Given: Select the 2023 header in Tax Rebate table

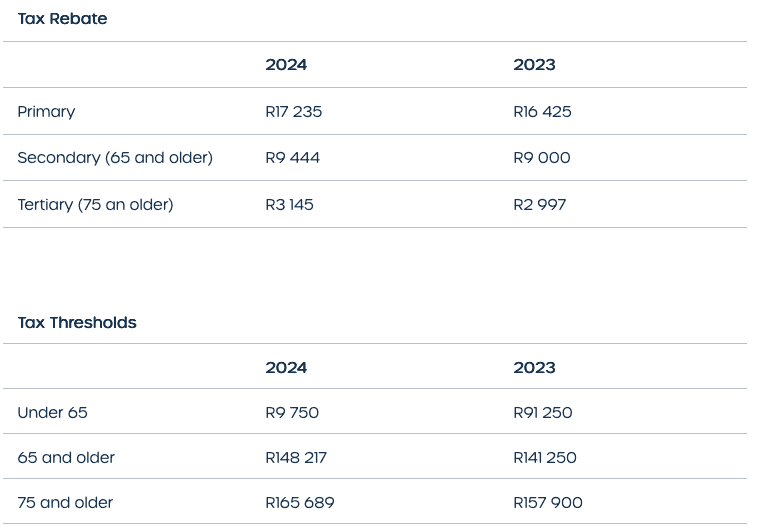Looking at the screenshot, I should (x=534, y=65).
